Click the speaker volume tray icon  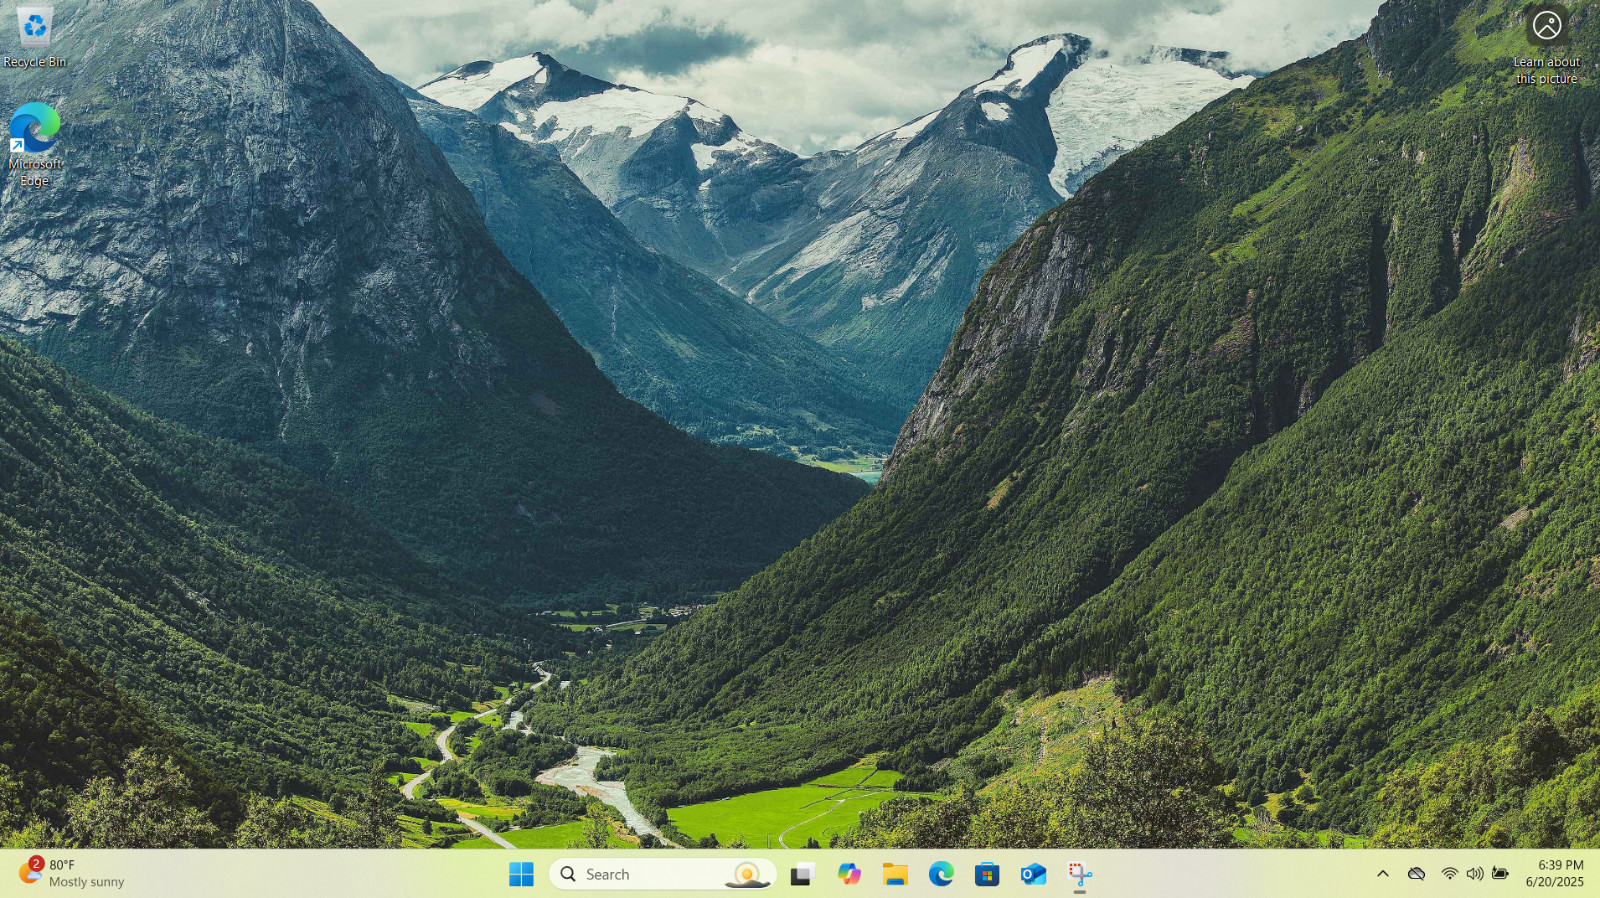tap(1475, 874)
